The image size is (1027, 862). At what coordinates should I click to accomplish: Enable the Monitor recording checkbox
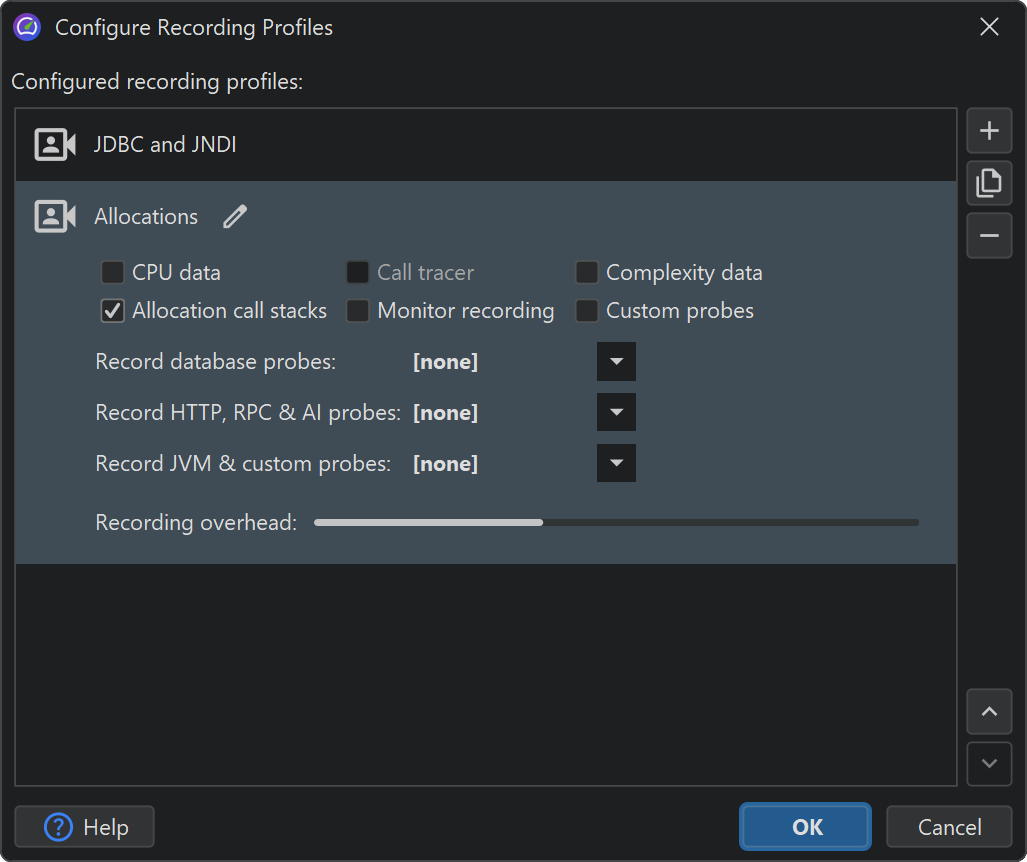(358, 311)
